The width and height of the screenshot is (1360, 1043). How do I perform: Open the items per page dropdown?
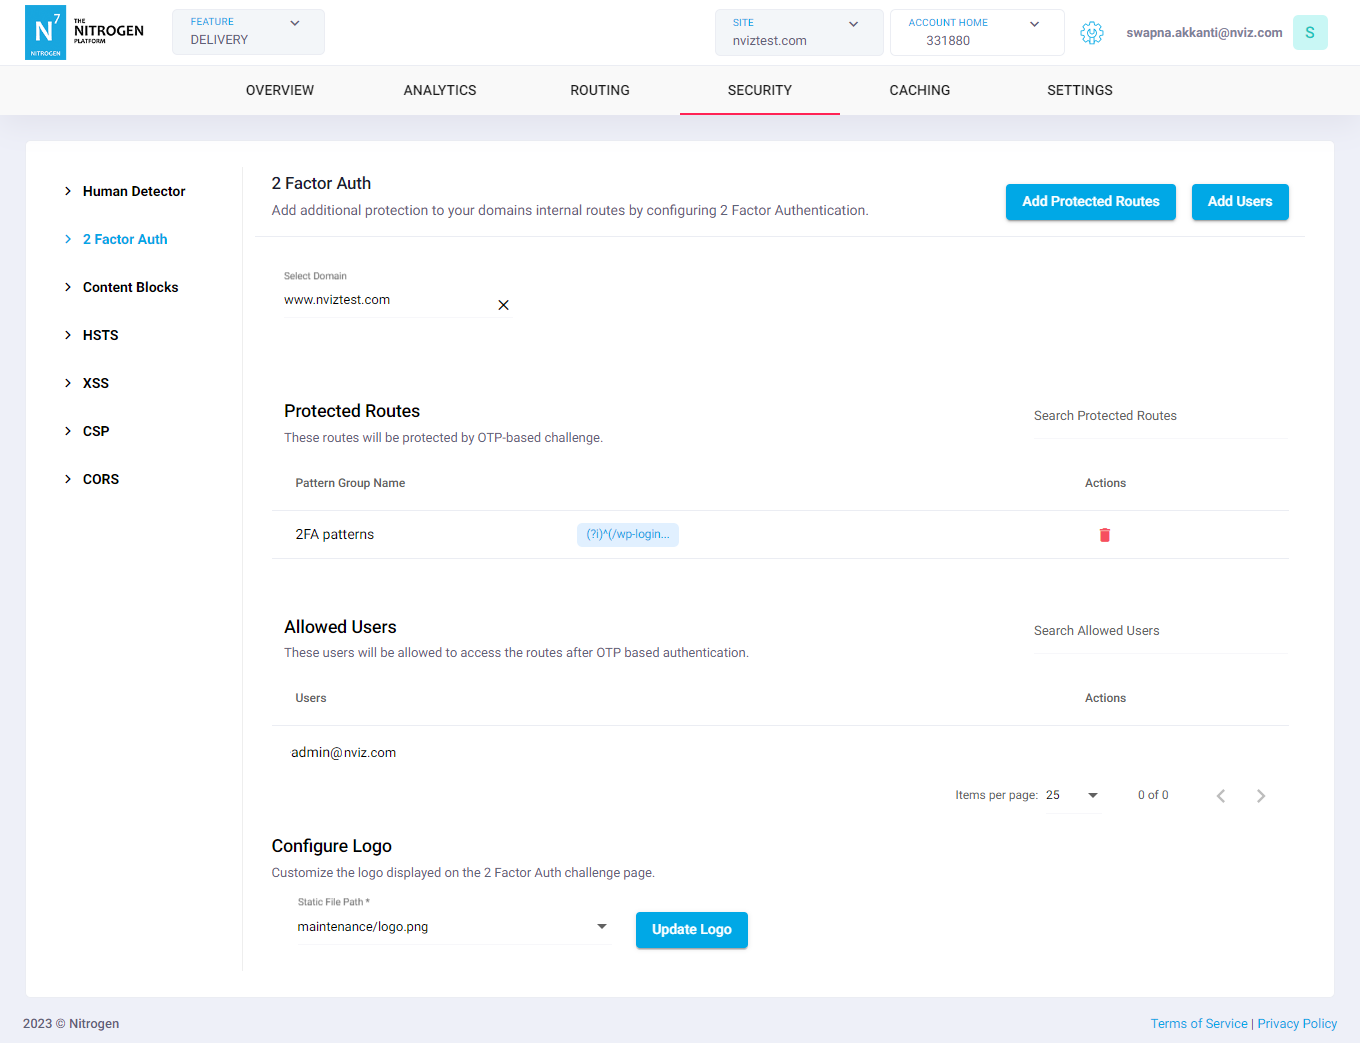(x=1073, y=796)
